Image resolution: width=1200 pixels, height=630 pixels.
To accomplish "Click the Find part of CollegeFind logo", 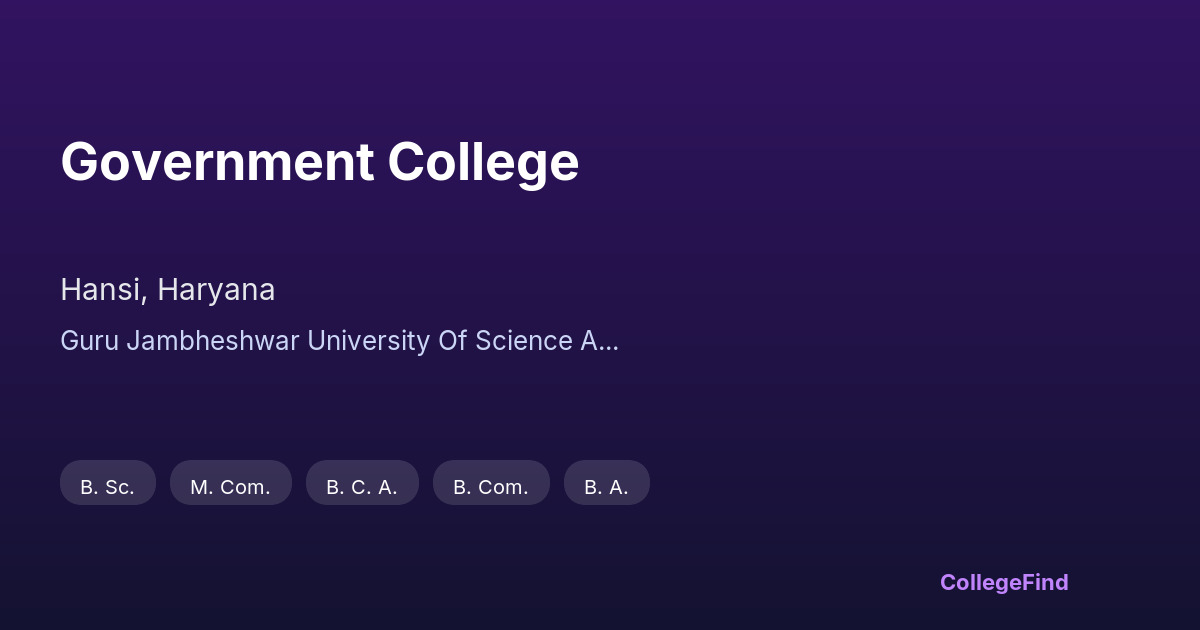I will [x=1046, y=582].
